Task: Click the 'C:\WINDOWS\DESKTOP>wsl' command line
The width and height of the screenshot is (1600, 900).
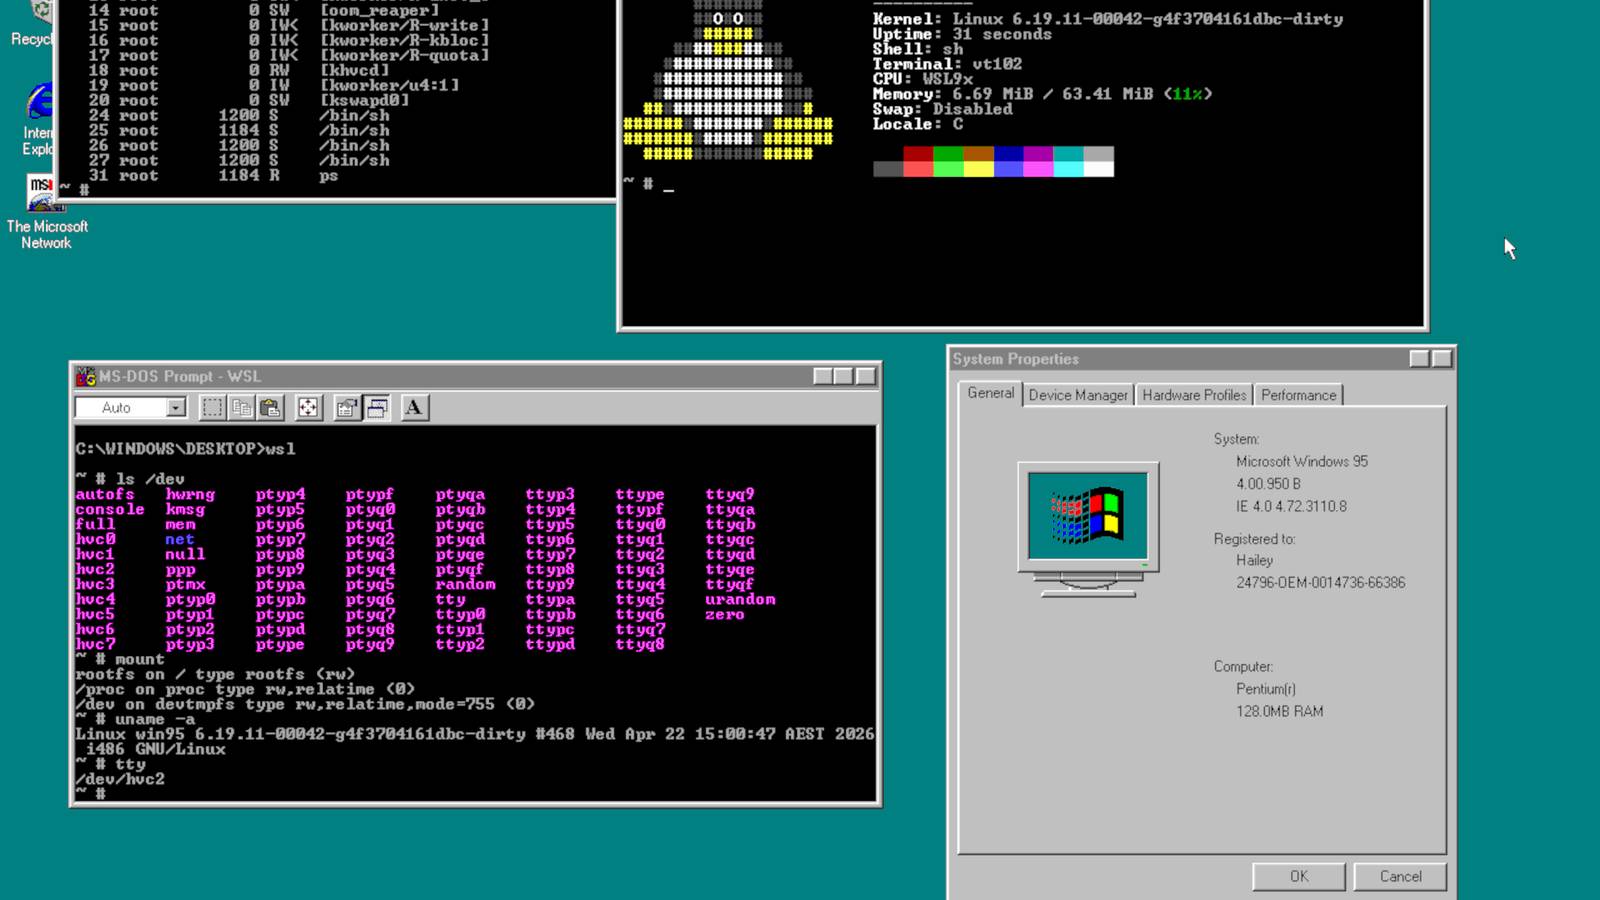Action: tap(185, 449)
